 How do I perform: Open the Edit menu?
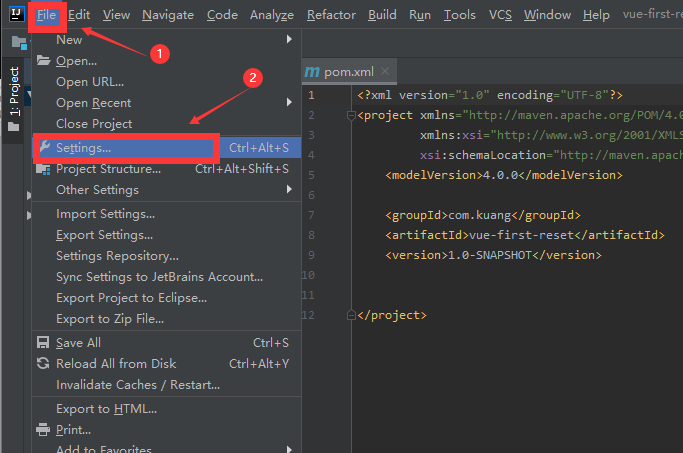click(79, 15)
